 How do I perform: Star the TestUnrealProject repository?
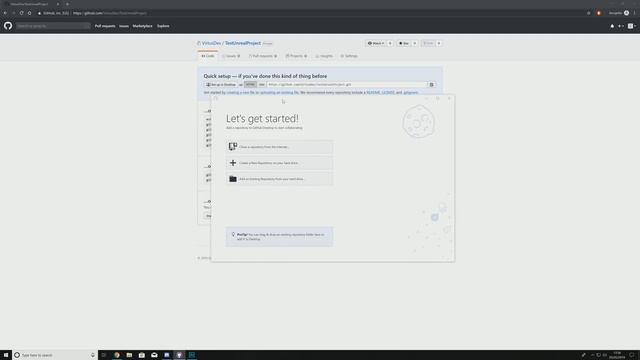click(x=404, y=43)
